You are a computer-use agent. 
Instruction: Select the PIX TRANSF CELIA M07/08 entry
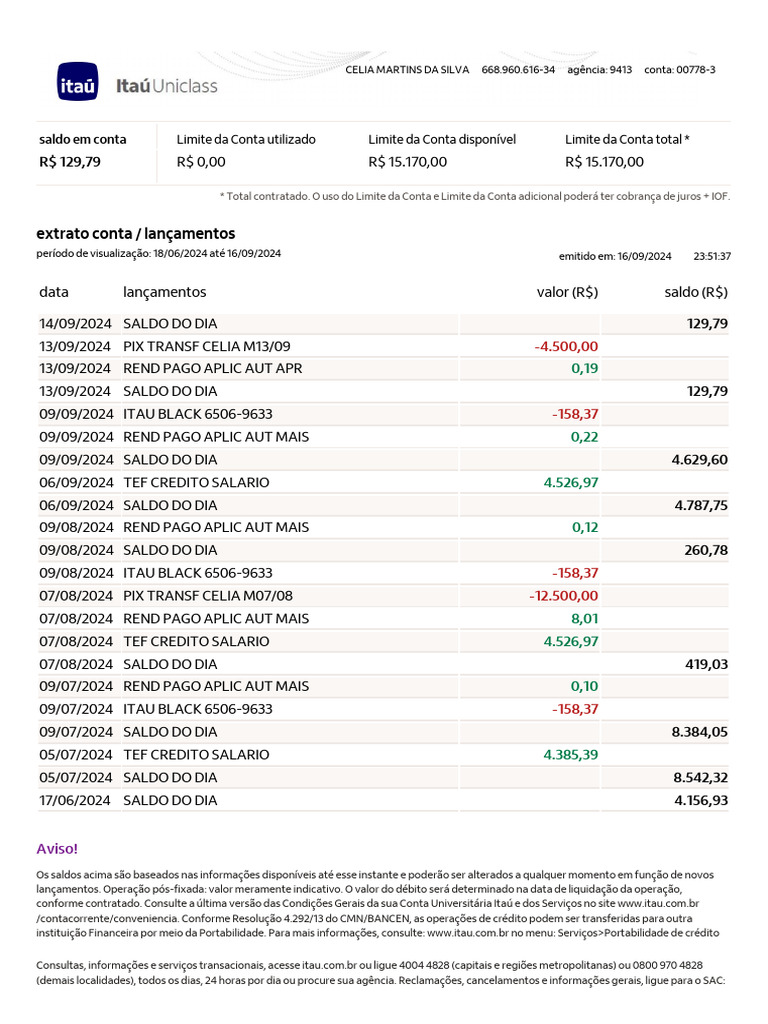coord(206,596)
